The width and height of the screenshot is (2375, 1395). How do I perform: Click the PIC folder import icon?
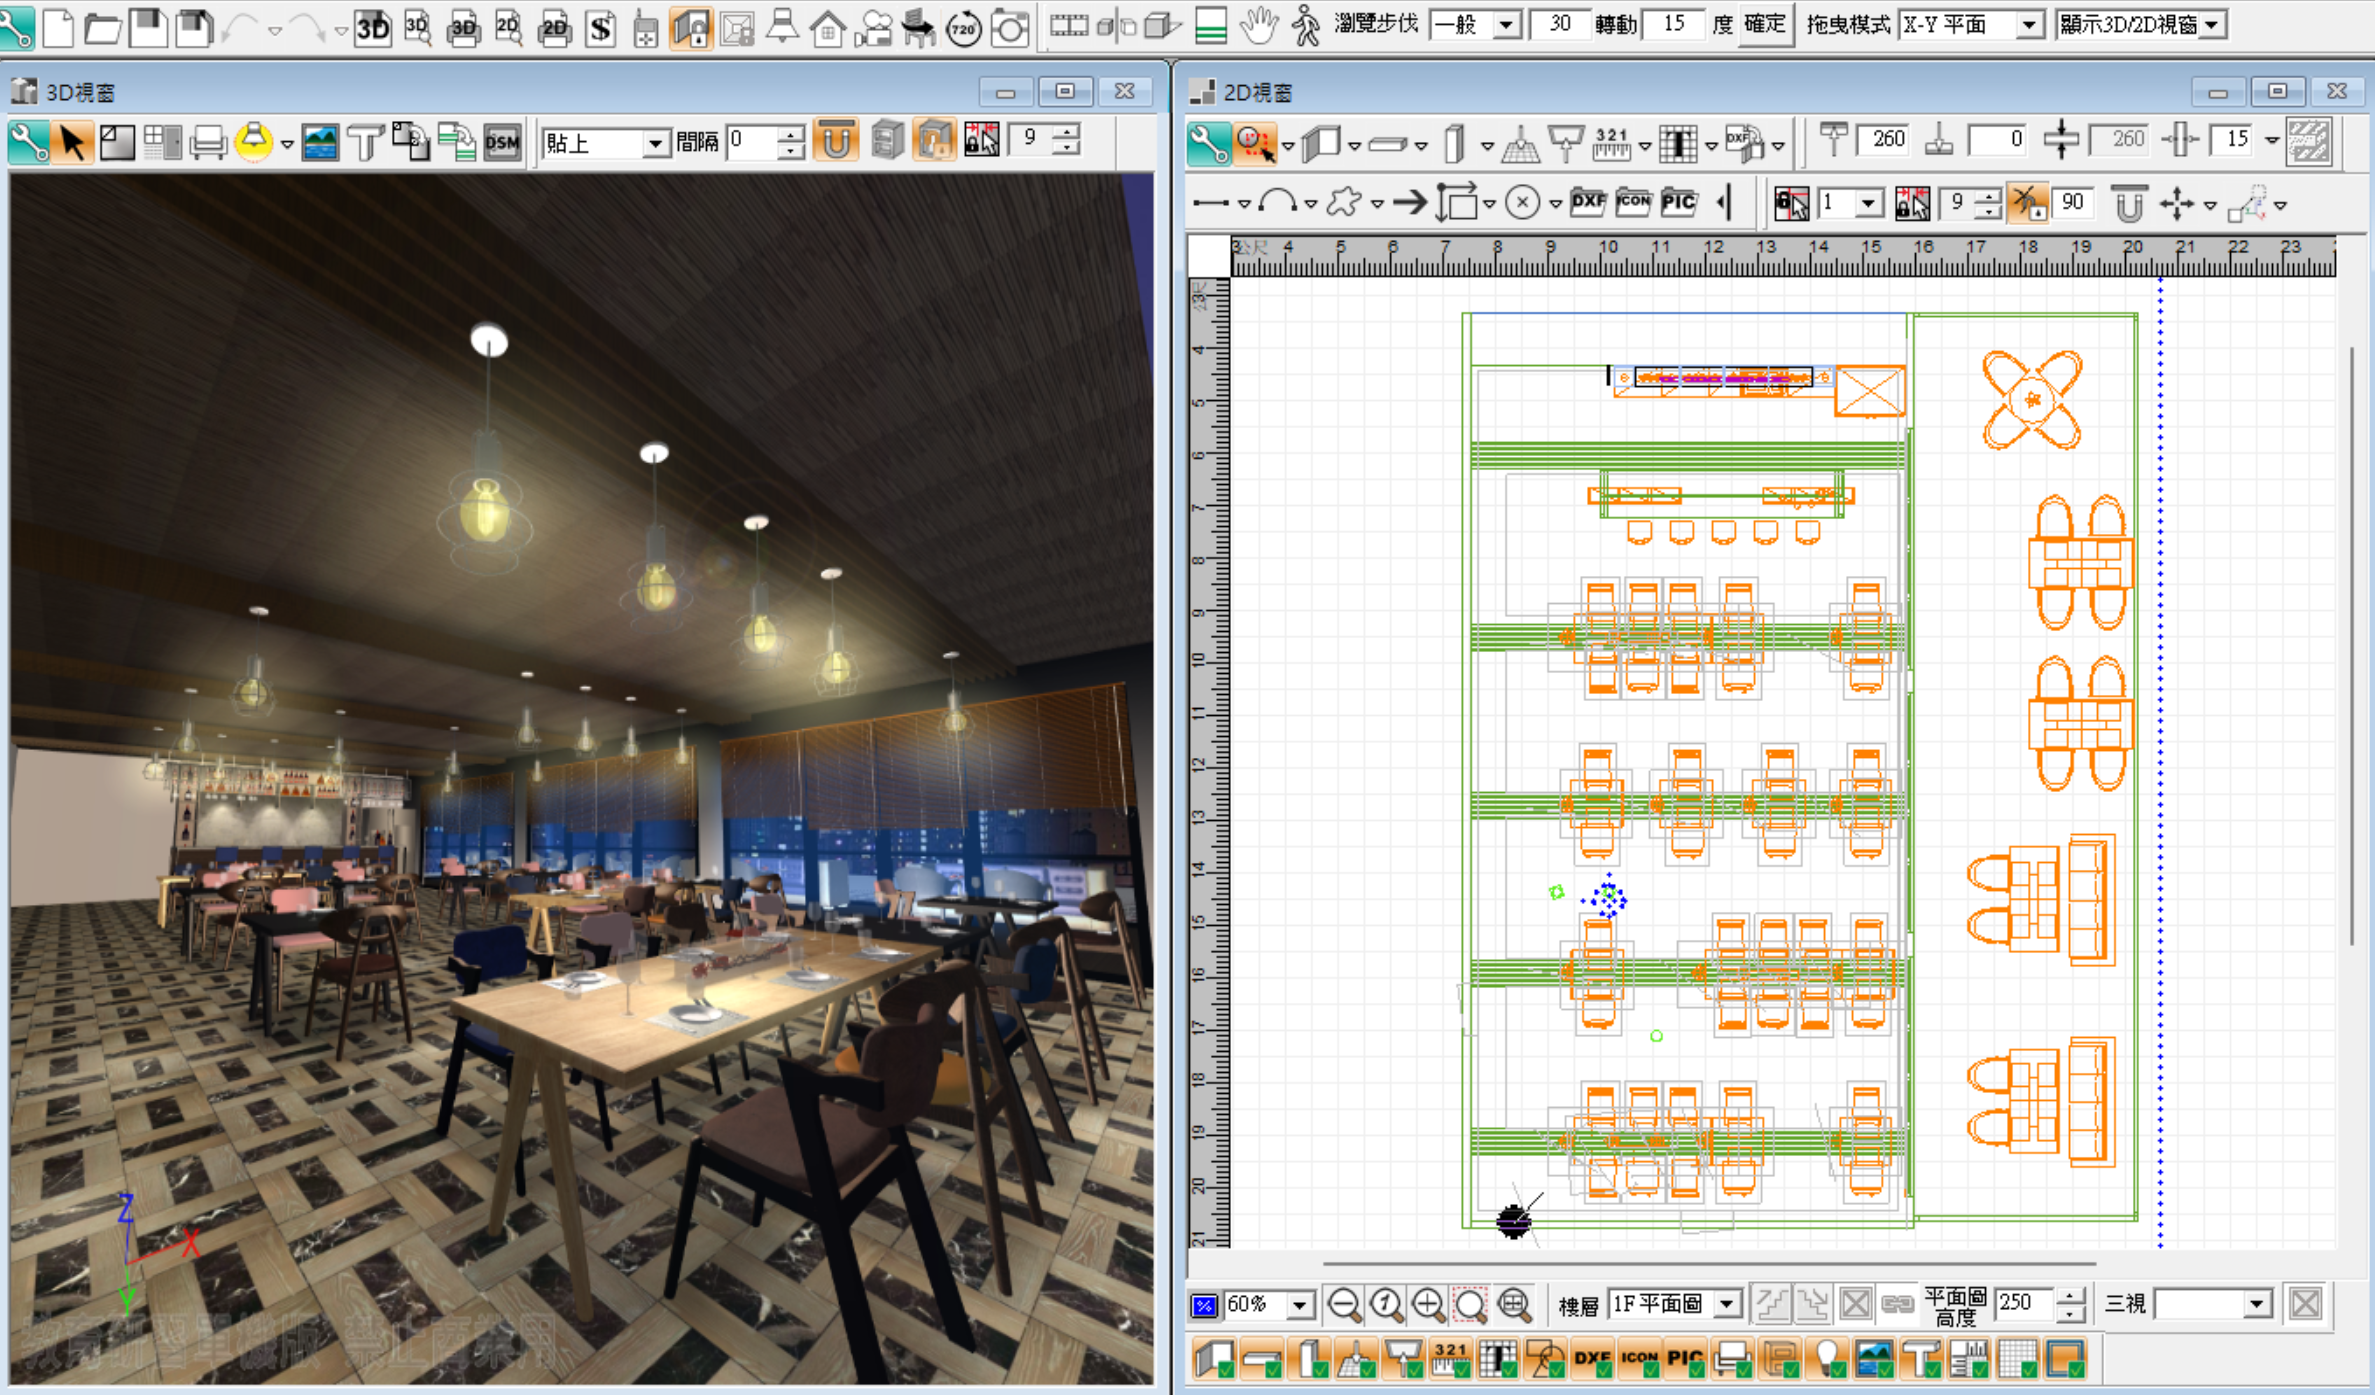[1678, 203]
